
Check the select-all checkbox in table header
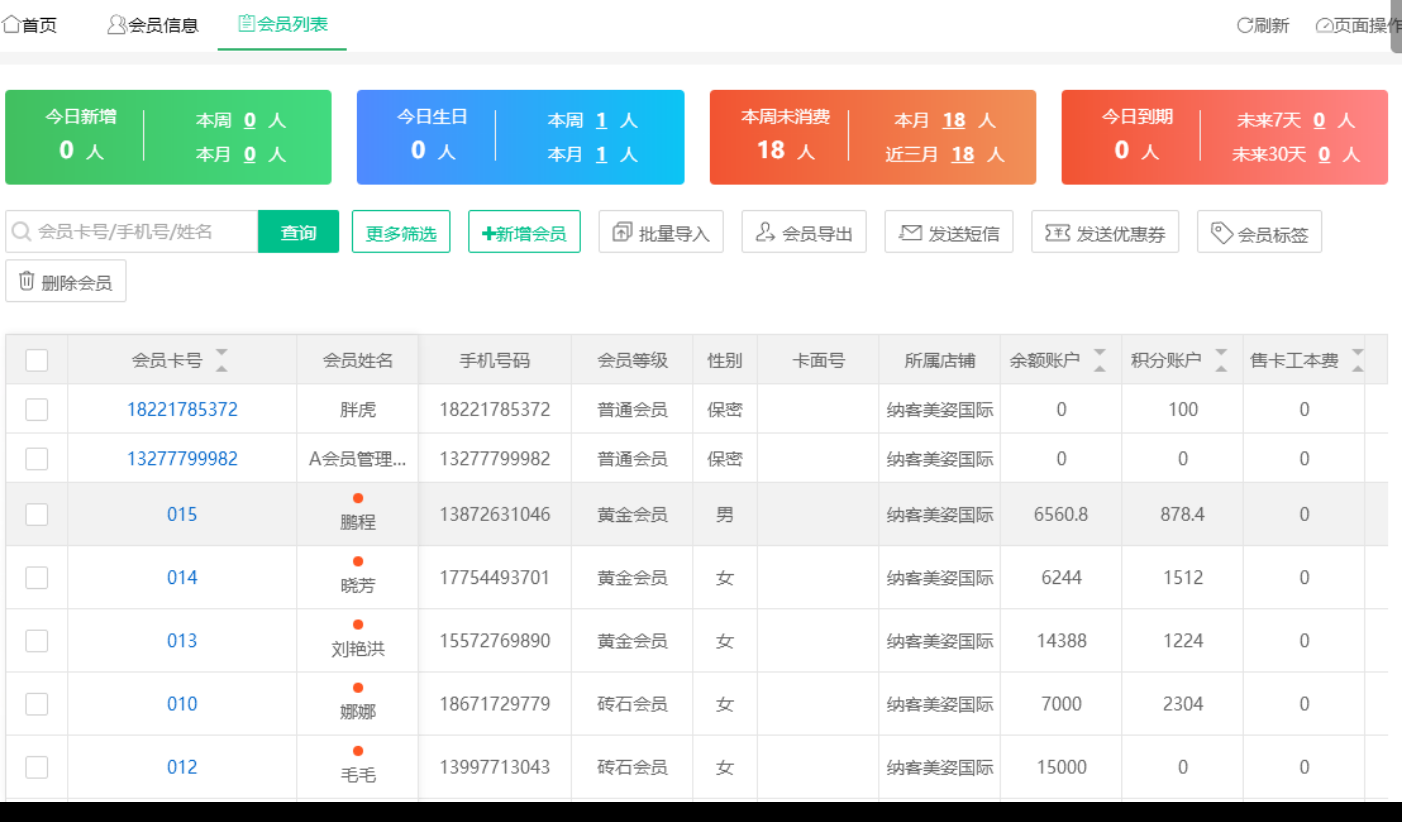(36, 360)
